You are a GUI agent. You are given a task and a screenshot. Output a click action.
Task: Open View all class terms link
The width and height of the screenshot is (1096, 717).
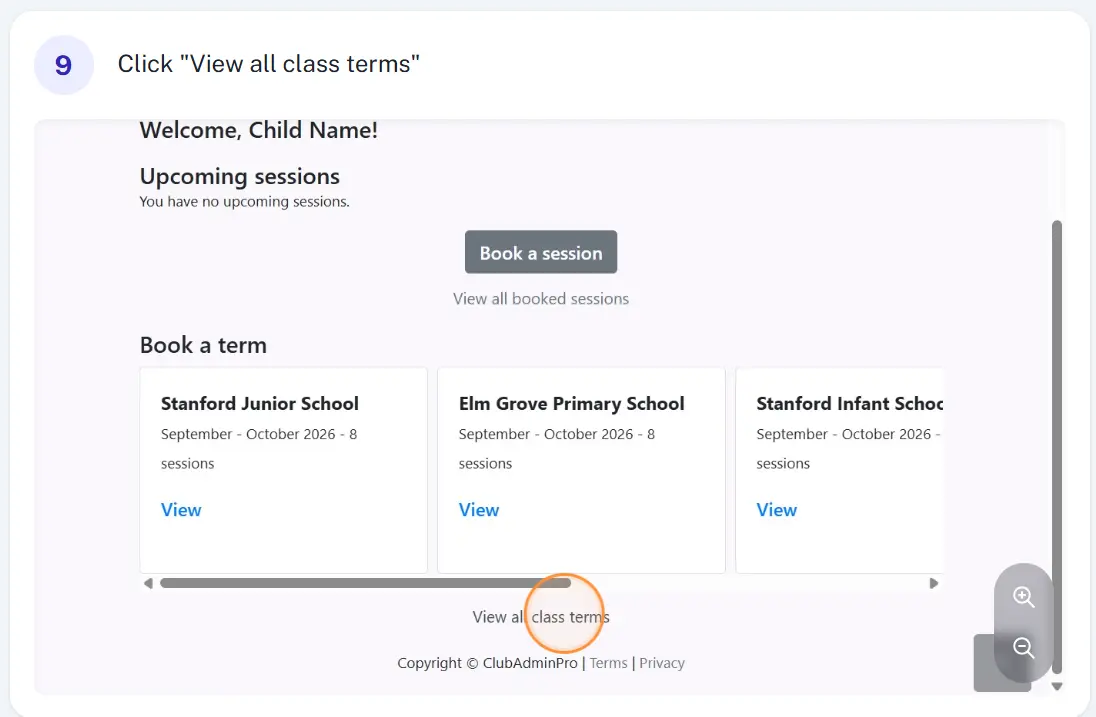coord(541,617)
